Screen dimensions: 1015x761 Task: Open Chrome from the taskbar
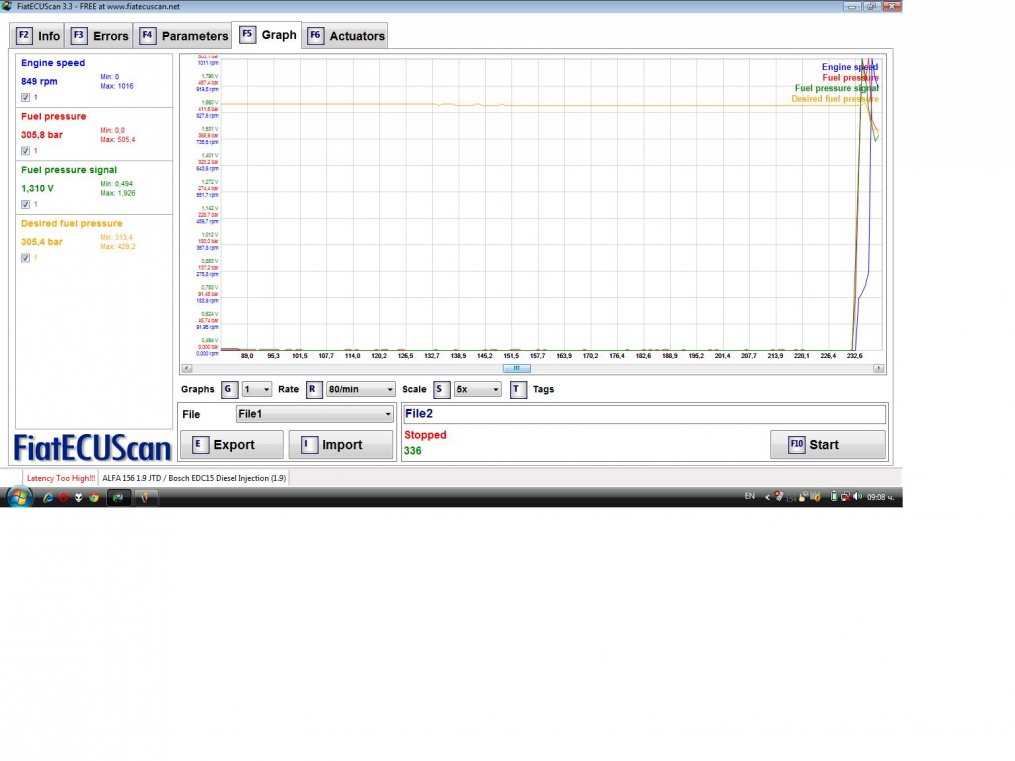click(93, 497)
